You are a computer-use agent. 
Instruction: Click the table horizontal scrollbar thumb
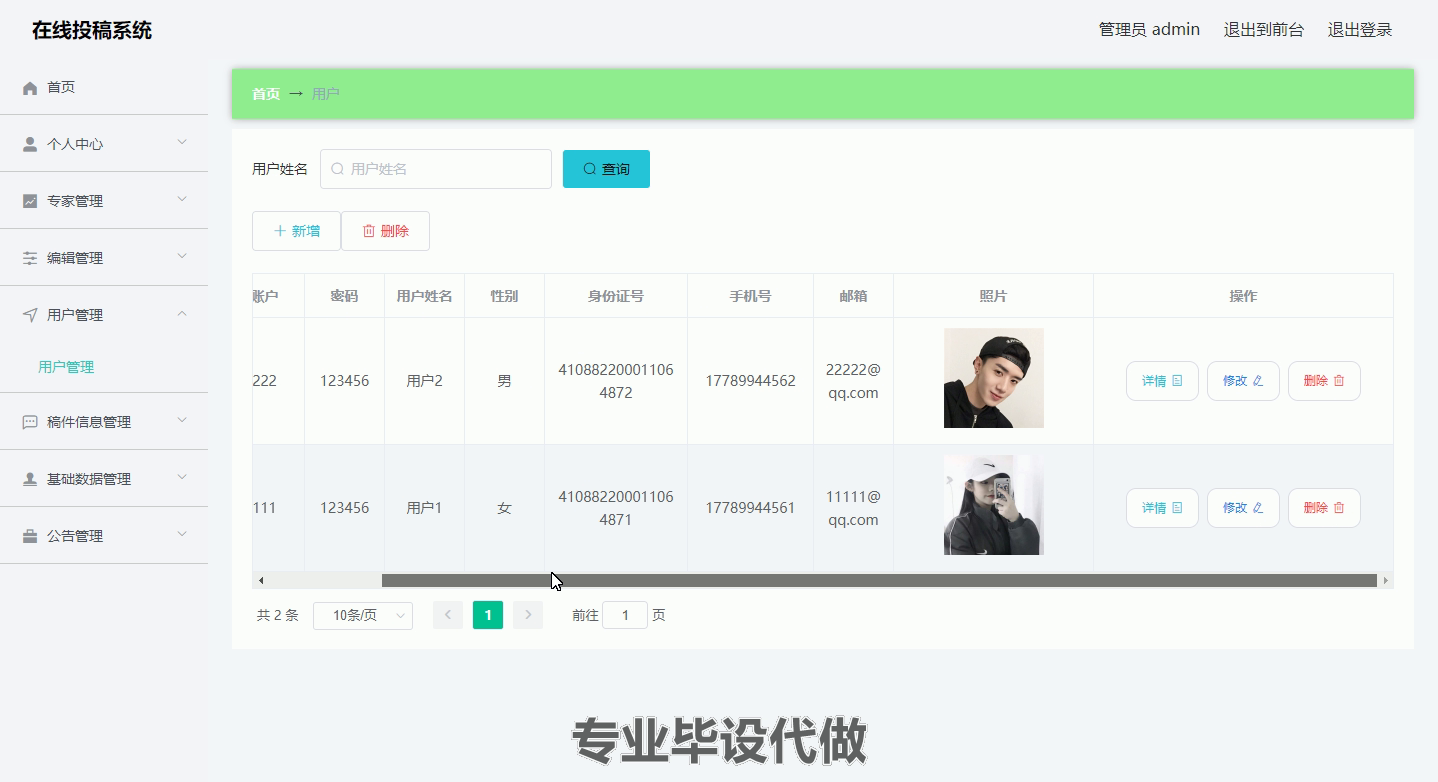(x=879, y=580)
